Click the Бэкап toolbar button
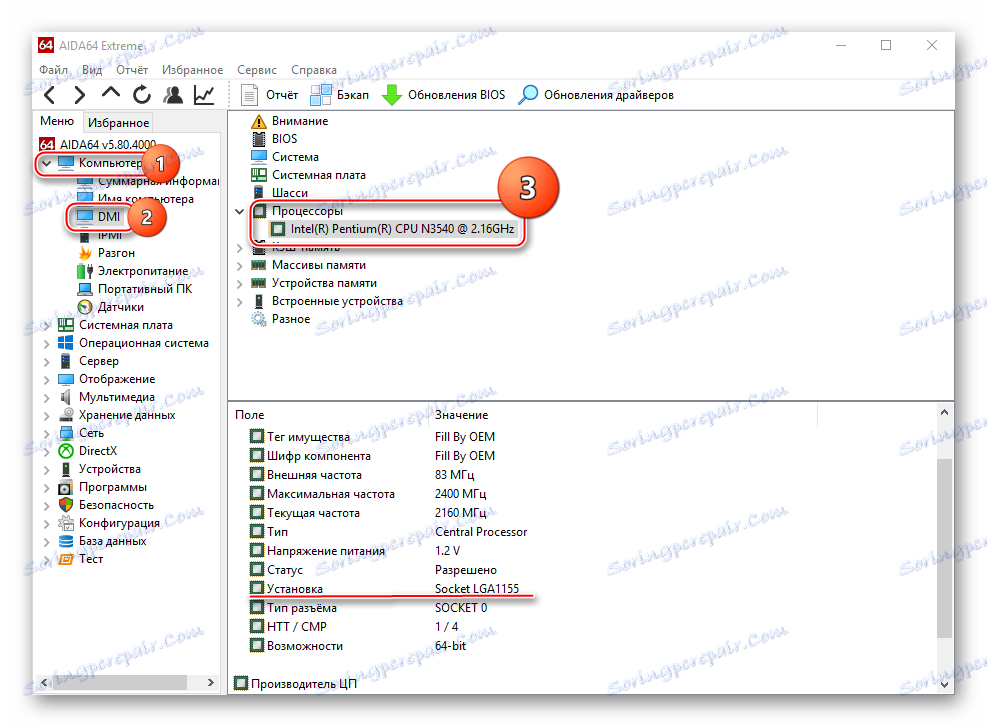This screenshot has width=987, height=727. click(339, 95)
